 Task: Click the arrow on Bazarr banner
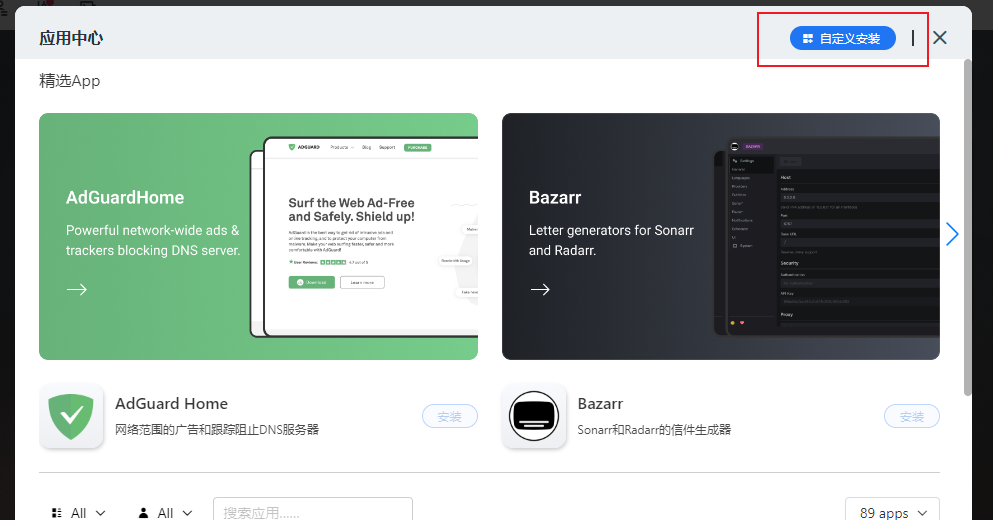click(540, 289)
